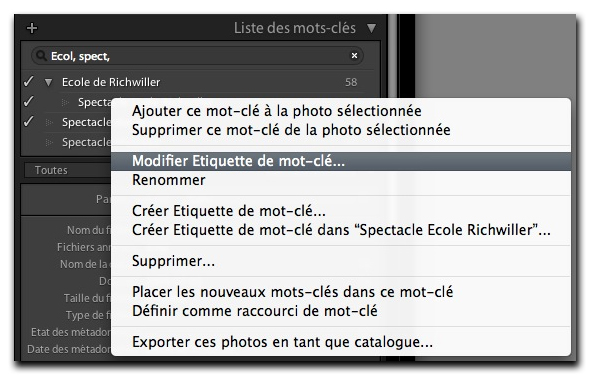Clear the keyword search field text

click(354, 56)
